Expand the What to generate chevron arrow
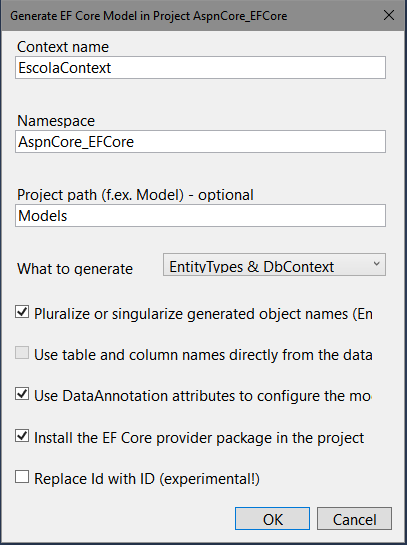407x545 pixels. click(376, 264)
